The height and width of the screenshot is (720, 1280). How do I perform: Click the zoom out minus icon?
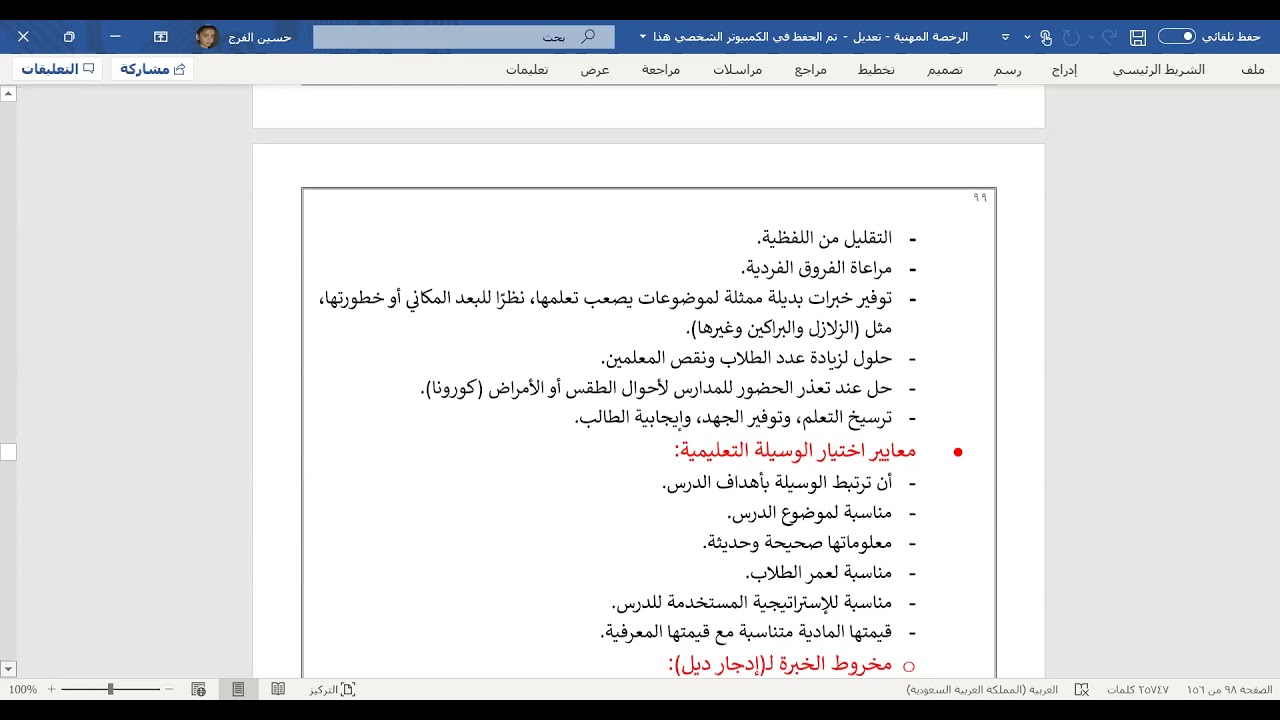(x=168, y=689)
